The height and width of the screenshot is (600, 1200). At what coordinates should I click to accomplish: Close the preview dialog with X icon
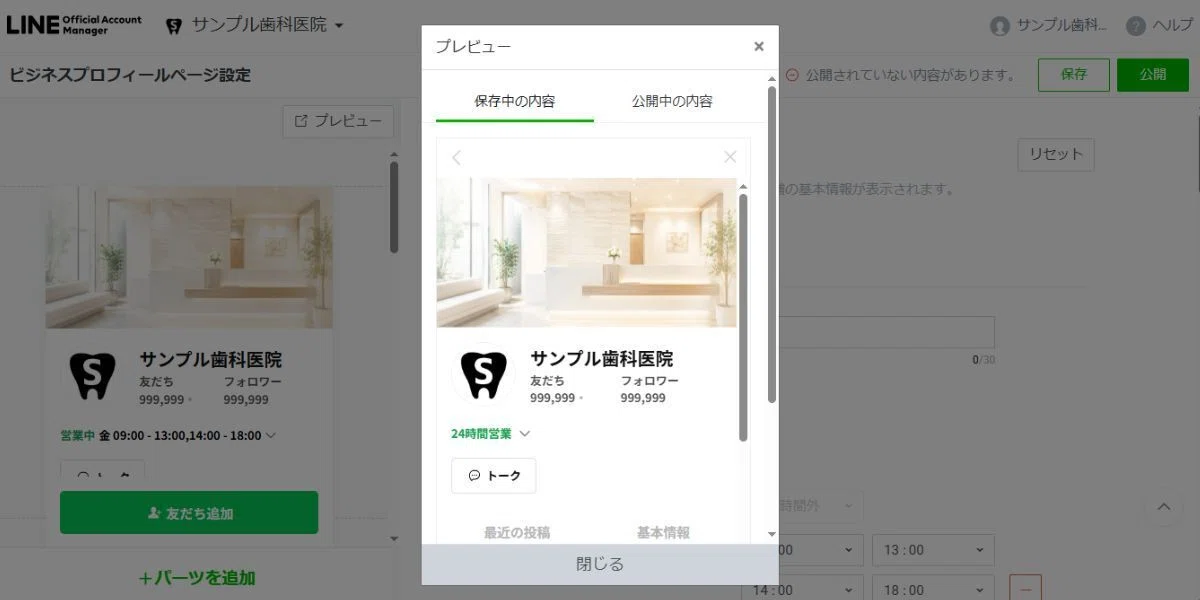pos(759,47)
